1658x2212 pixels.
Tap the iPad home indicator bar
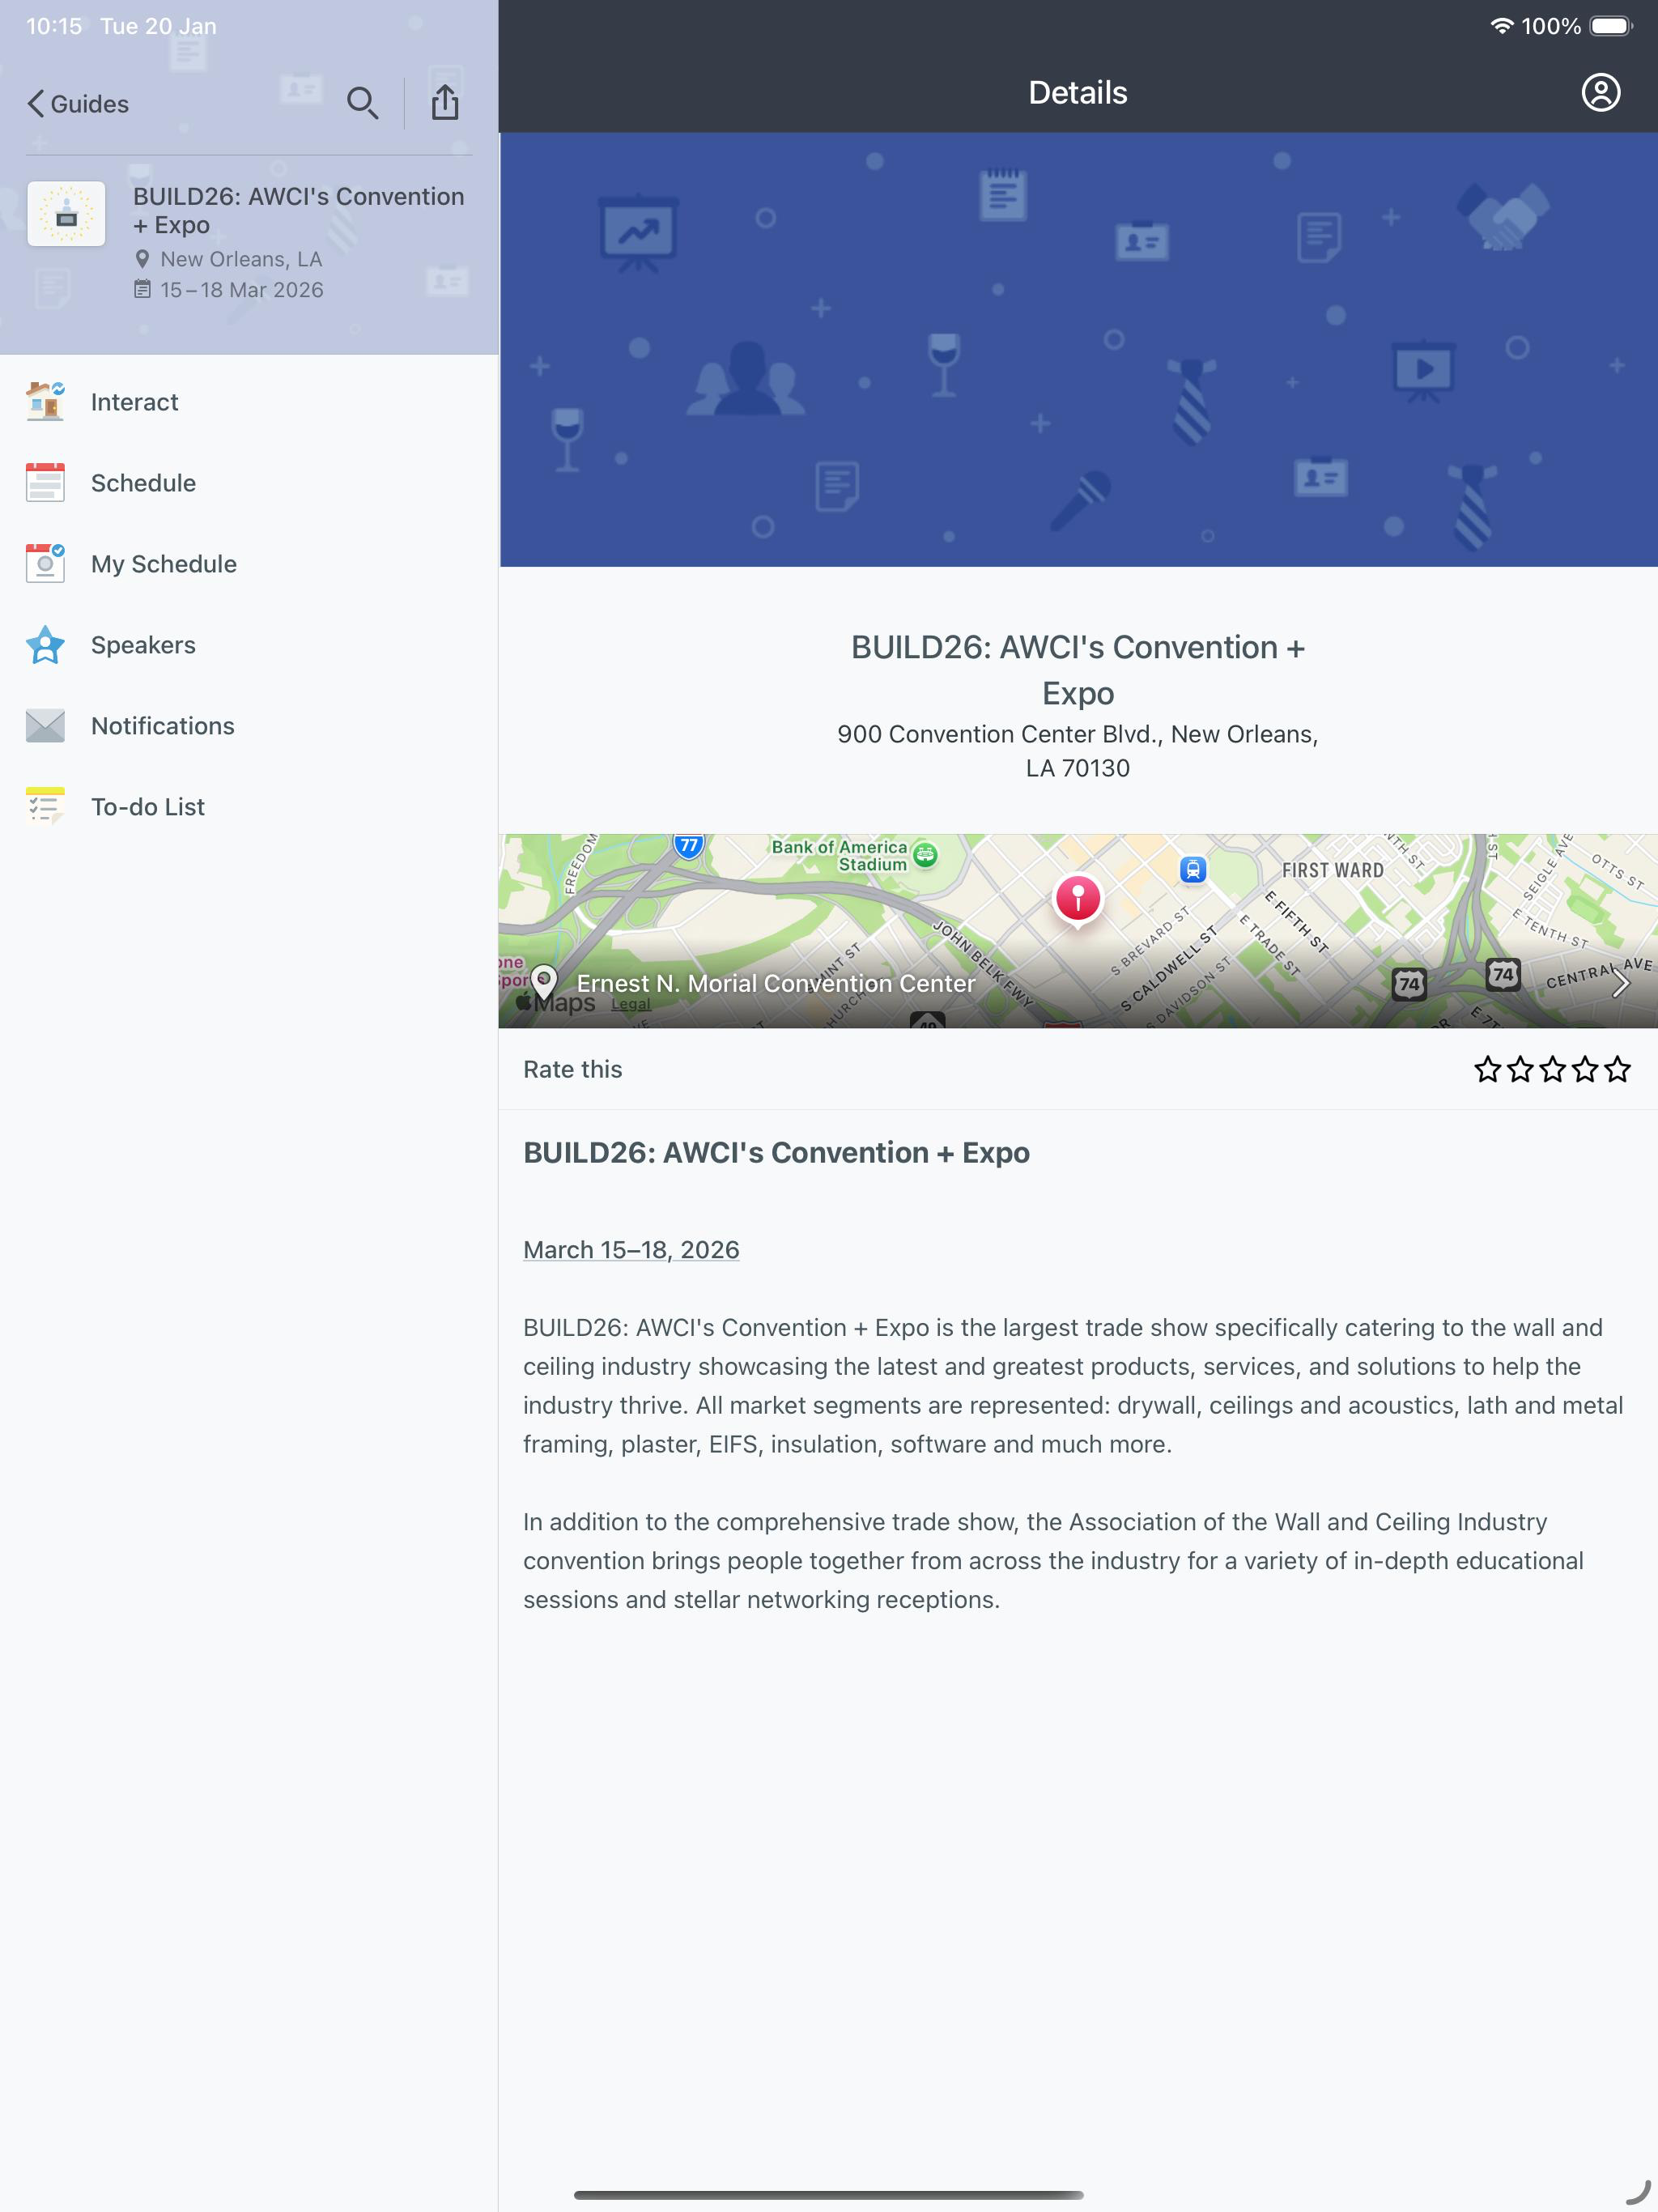(828, 2195)
